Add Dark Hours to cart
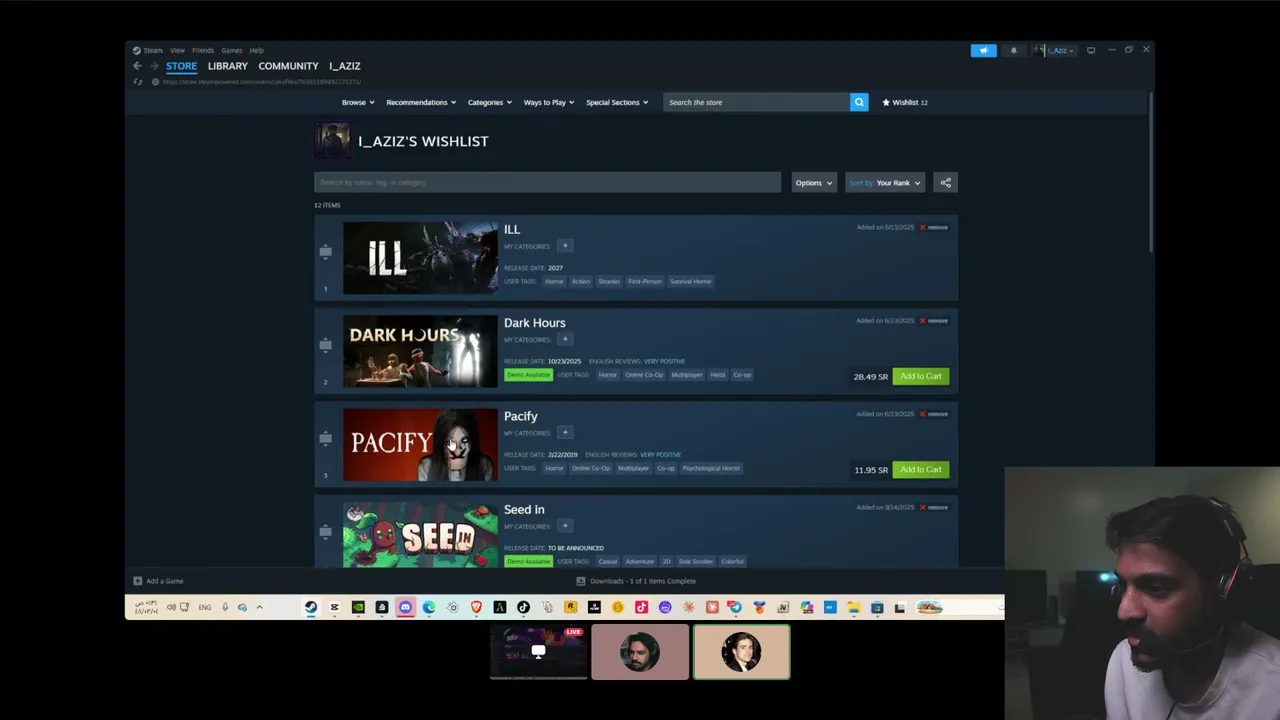 pos(921,376)
